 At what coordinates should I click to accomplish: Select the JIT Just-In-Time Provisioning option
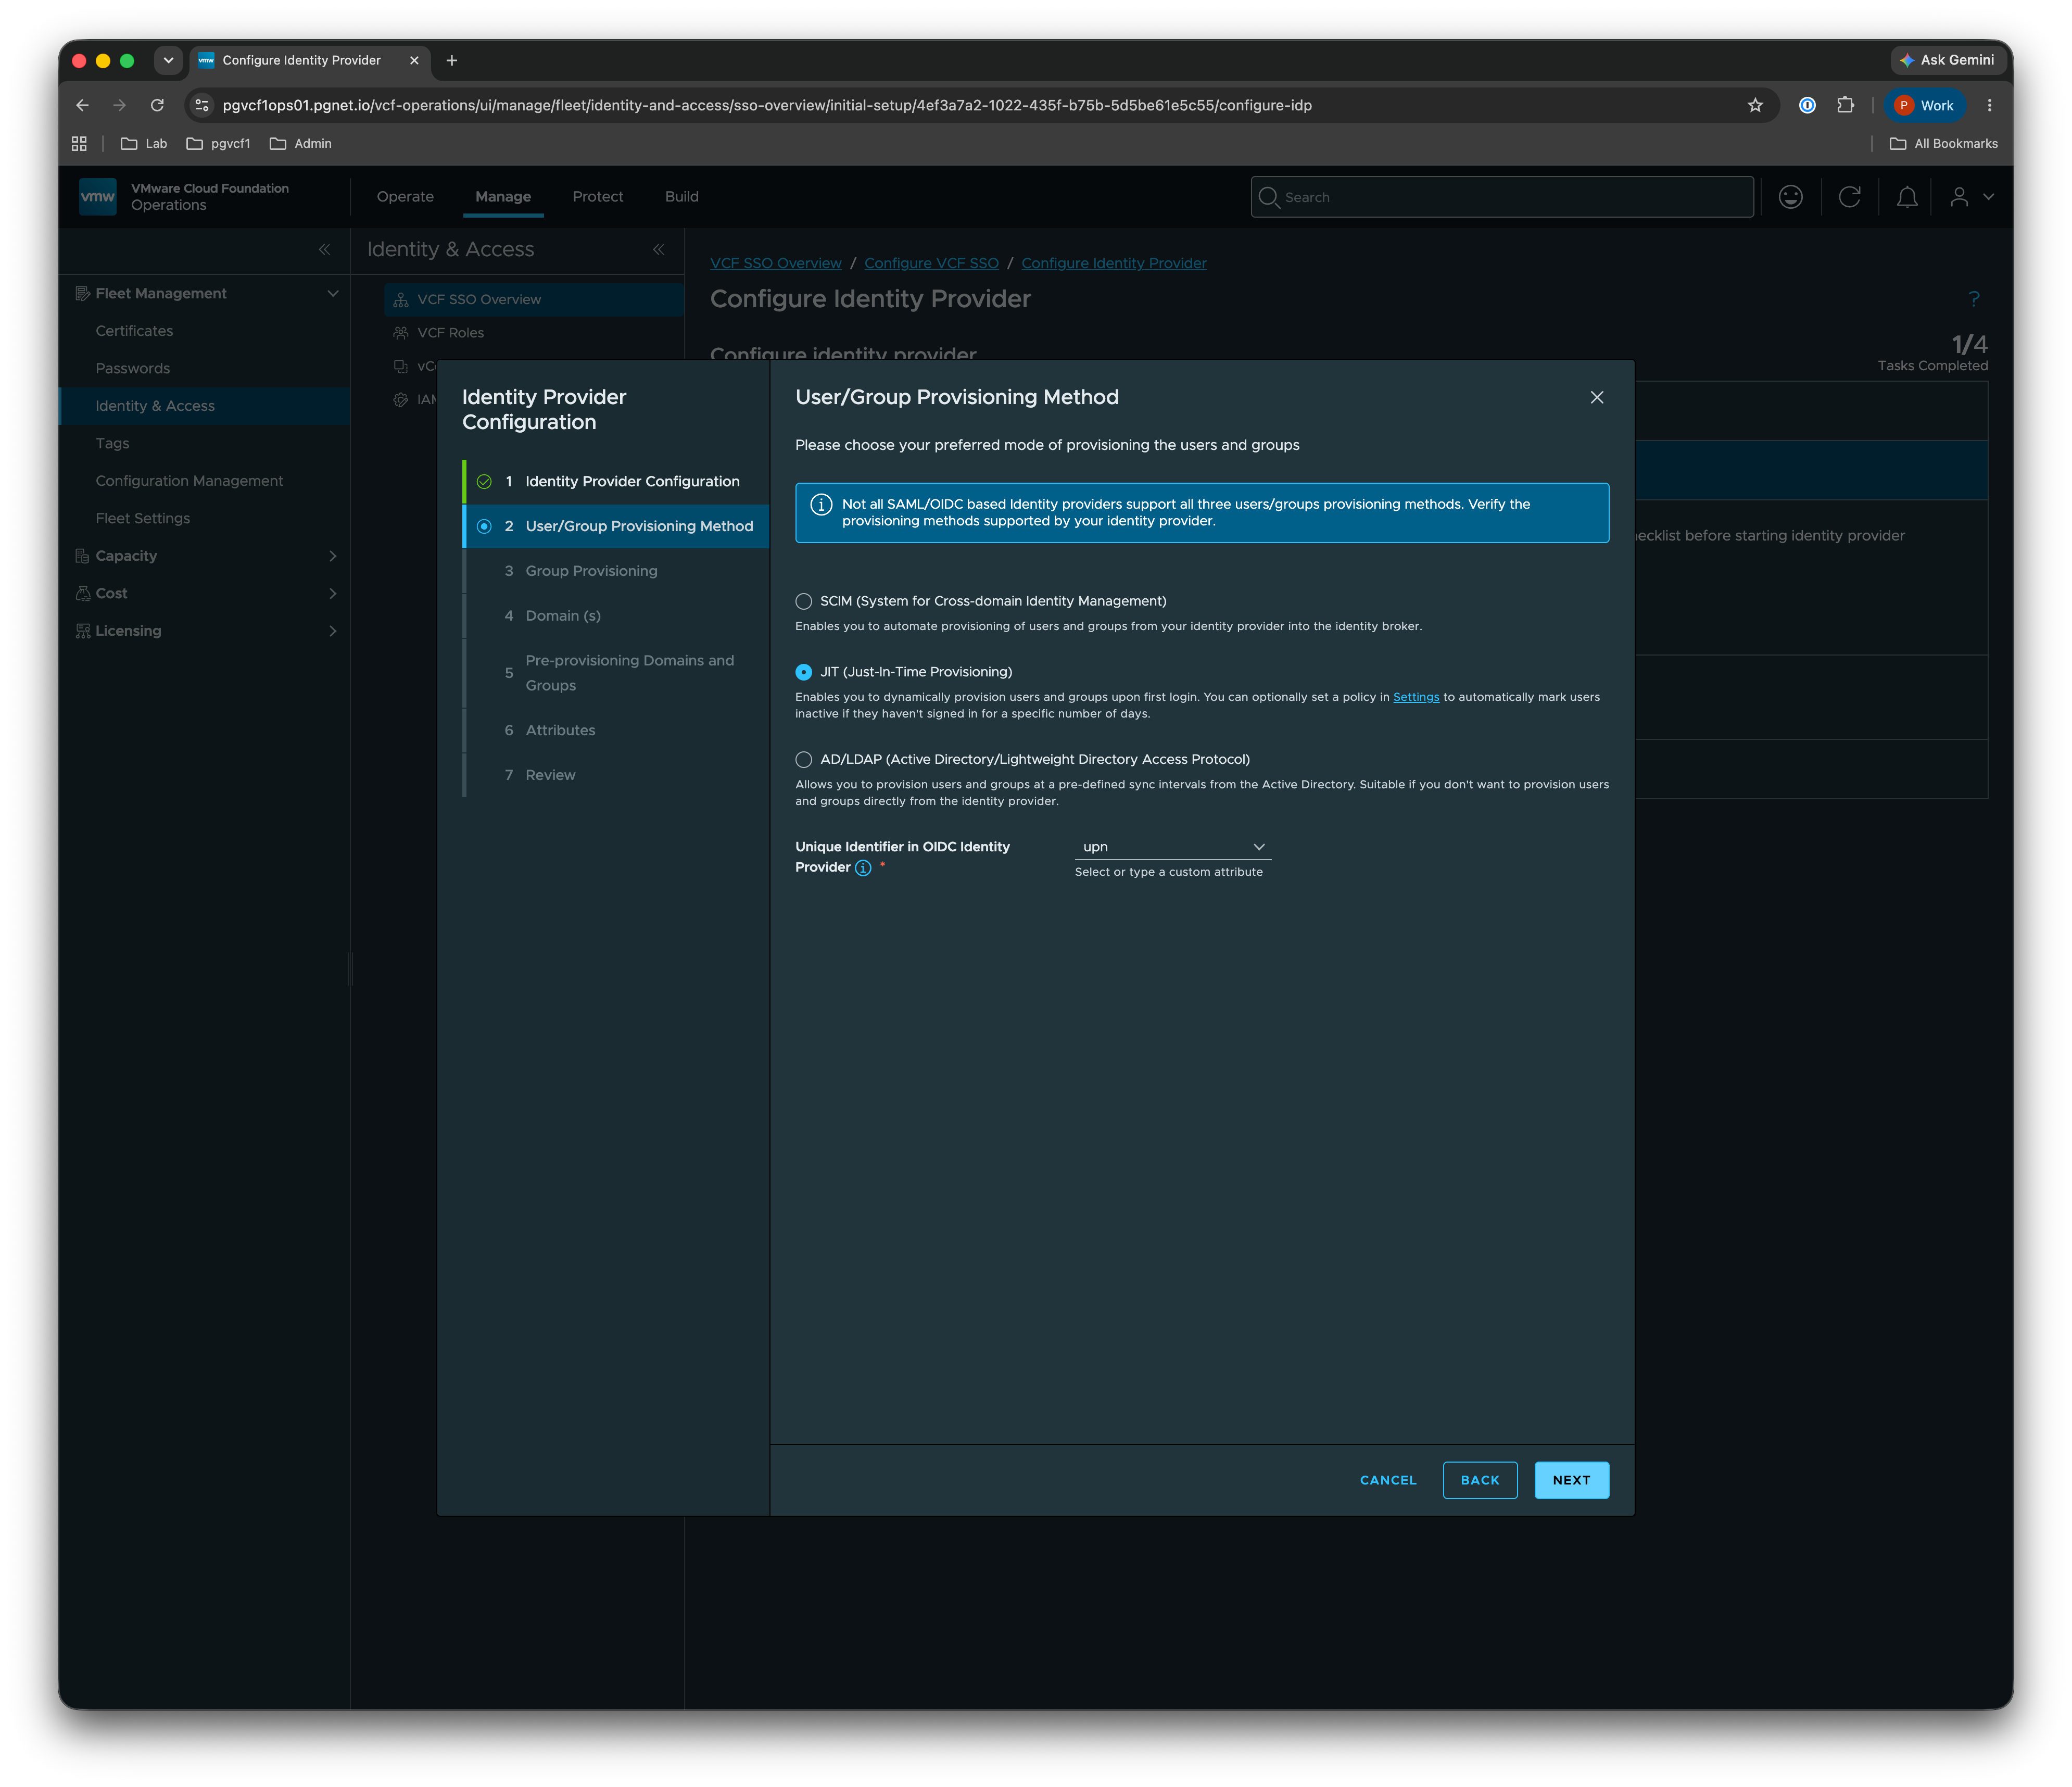(x=803, y=672)
